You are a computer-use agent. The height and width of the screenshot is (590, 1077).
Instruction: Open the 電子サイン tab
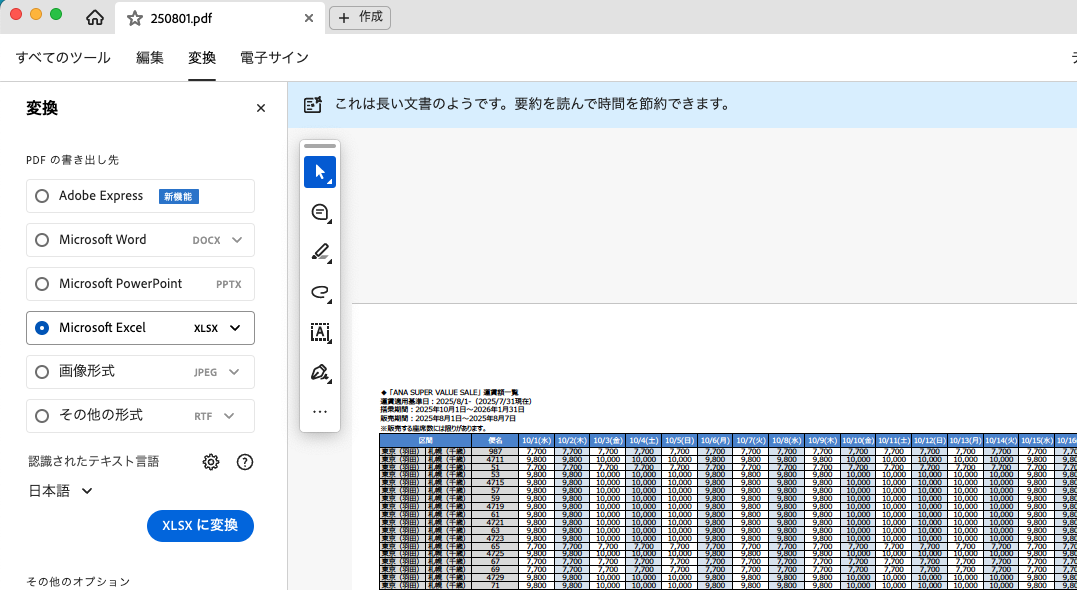click(x=274, y=58)
